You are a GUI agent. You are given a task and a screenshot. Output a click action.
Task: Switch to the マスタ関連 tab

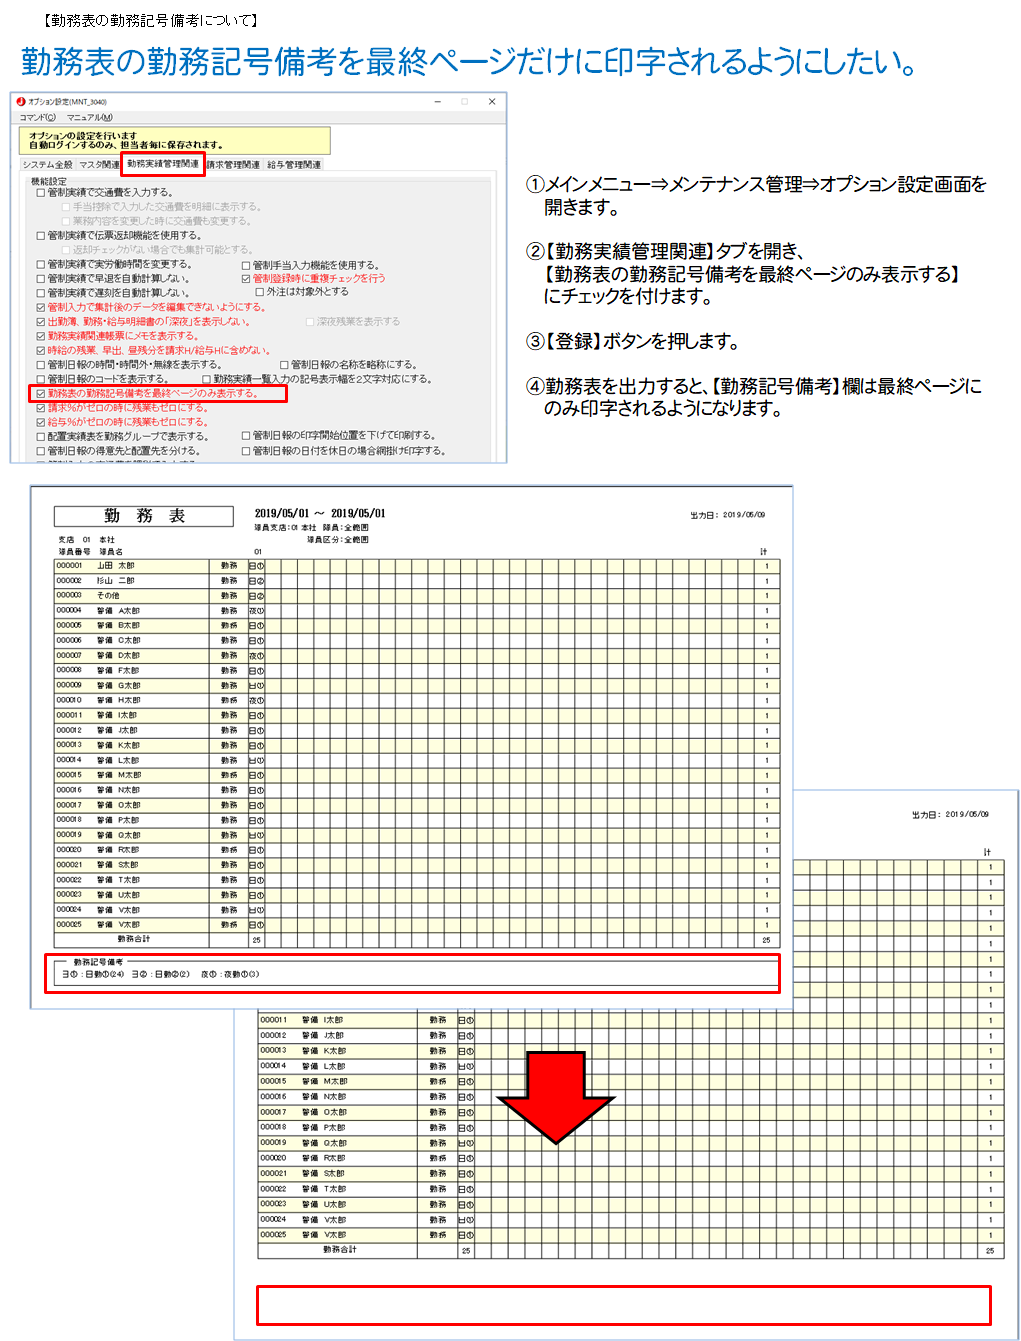[99, 165]
